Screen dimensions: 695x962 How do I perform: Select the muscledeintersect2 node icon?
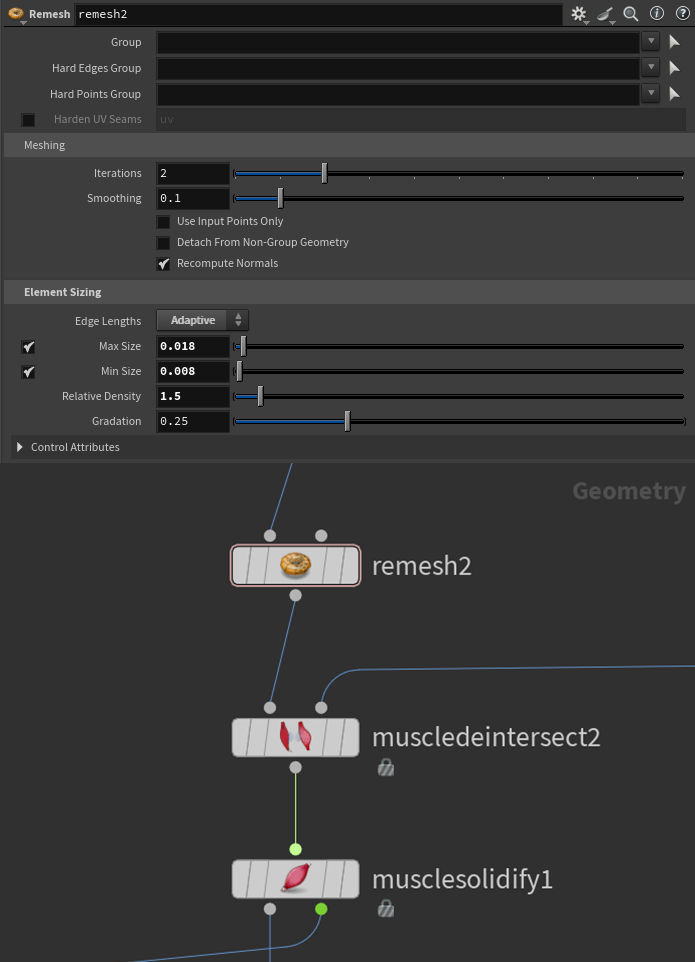295,737
